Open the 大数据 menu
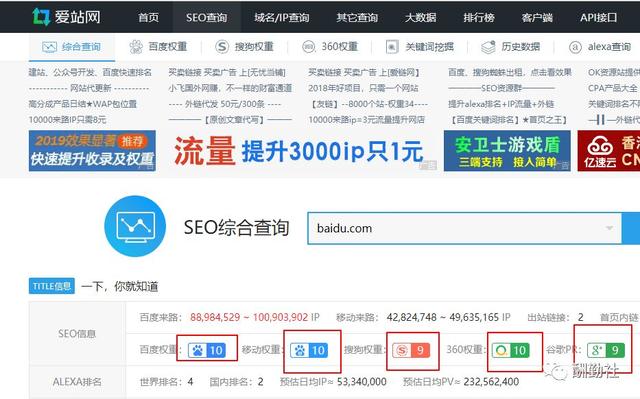Screen dimensions: 640x399 [x=421, y=18]
